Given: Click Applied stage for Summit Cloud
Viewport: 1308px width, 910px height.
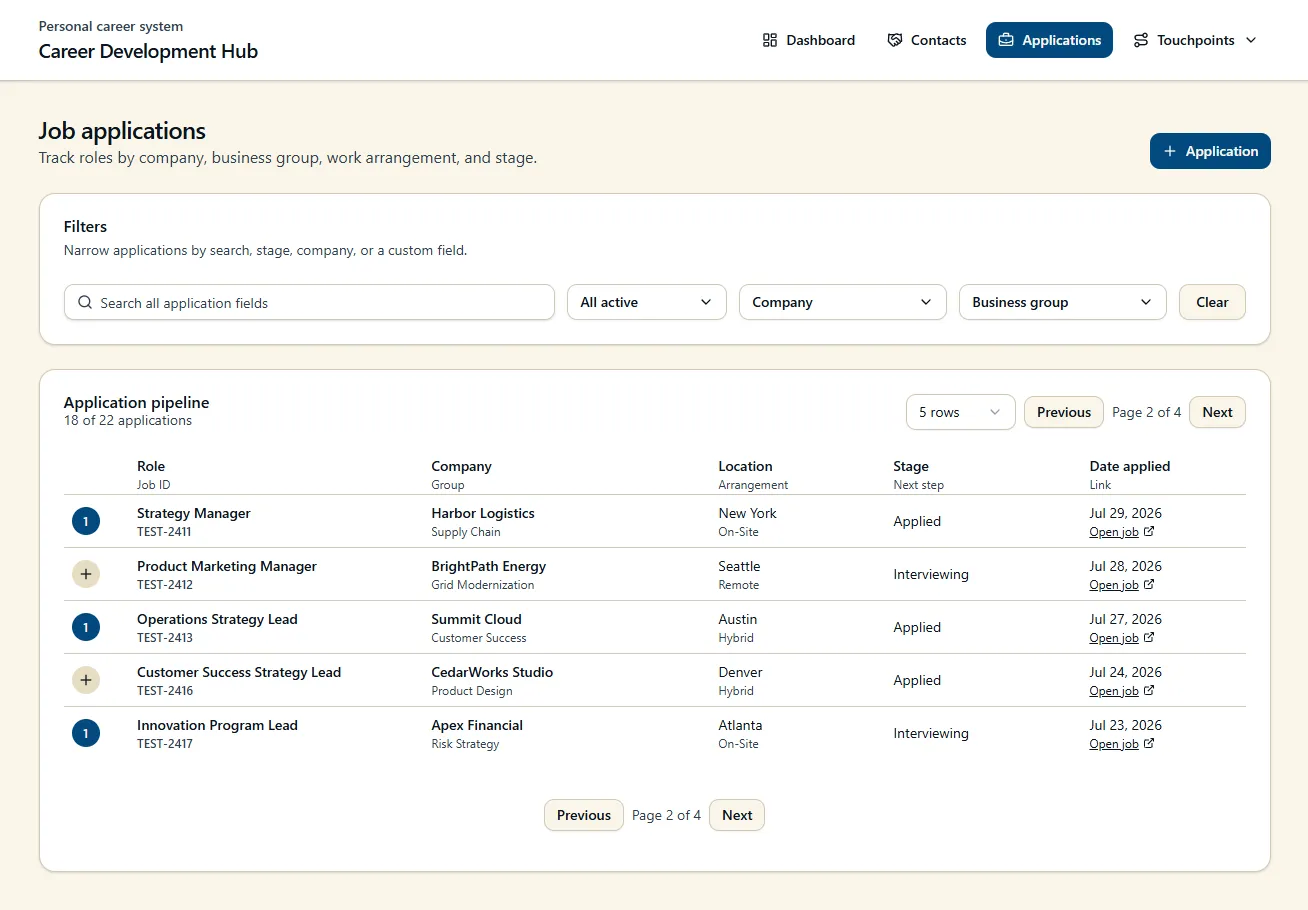Looking at the screenshot, I should pos(917,627).
